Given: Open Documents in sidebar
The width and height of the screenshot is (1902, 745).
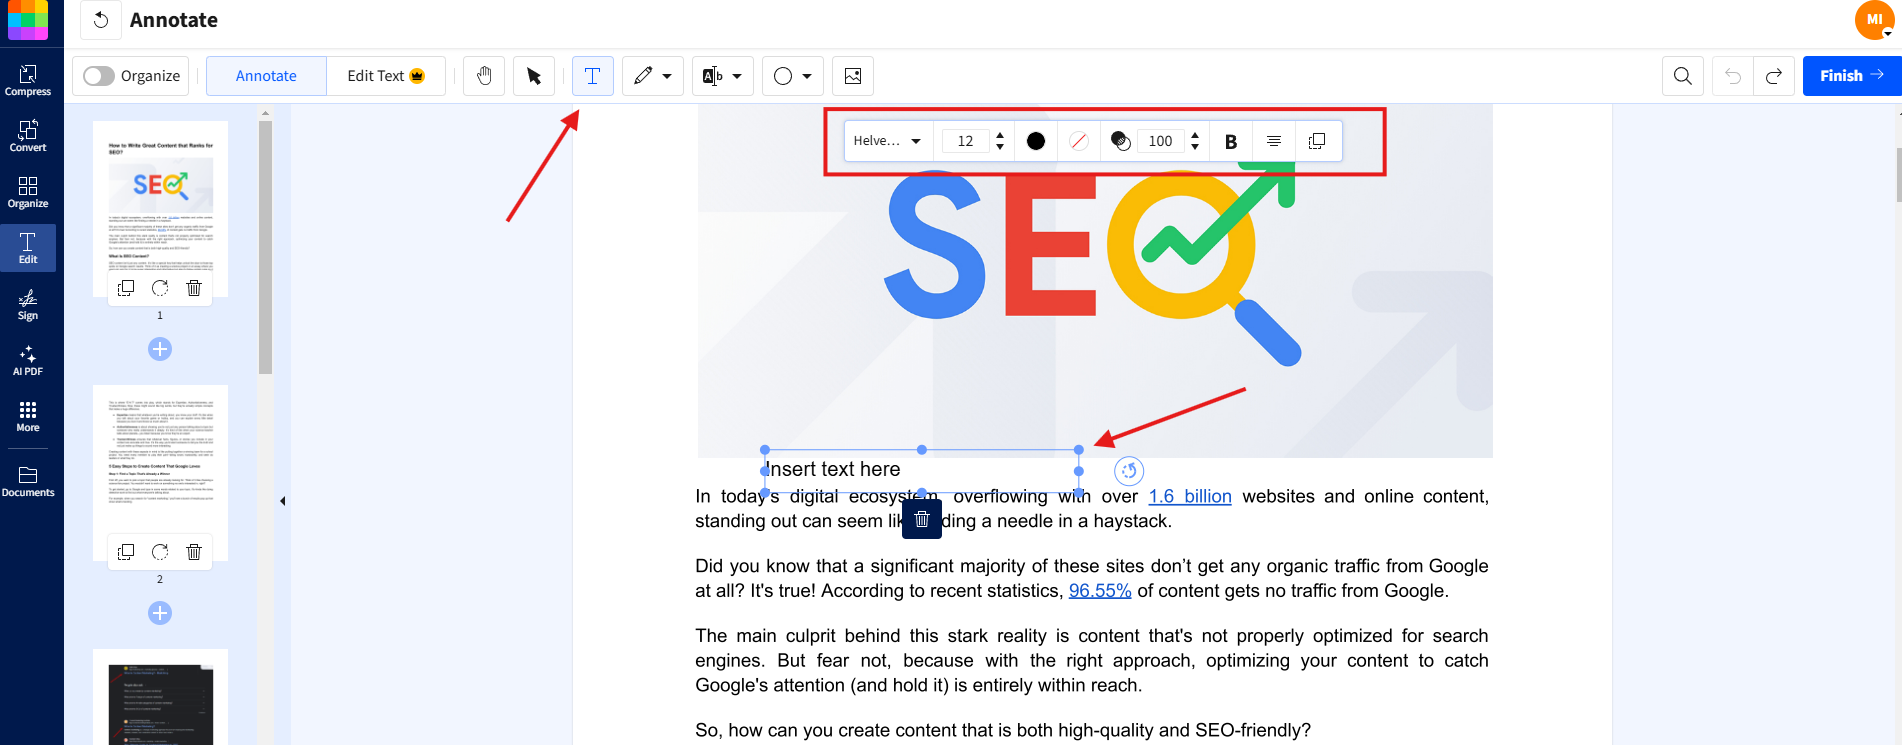Looking at the screenshot, I should tap(28, 481).
